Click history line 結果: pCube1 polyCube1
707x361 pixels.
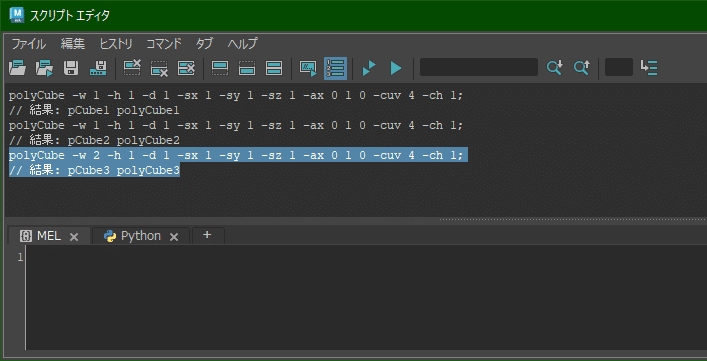click(x=94, y=110)
